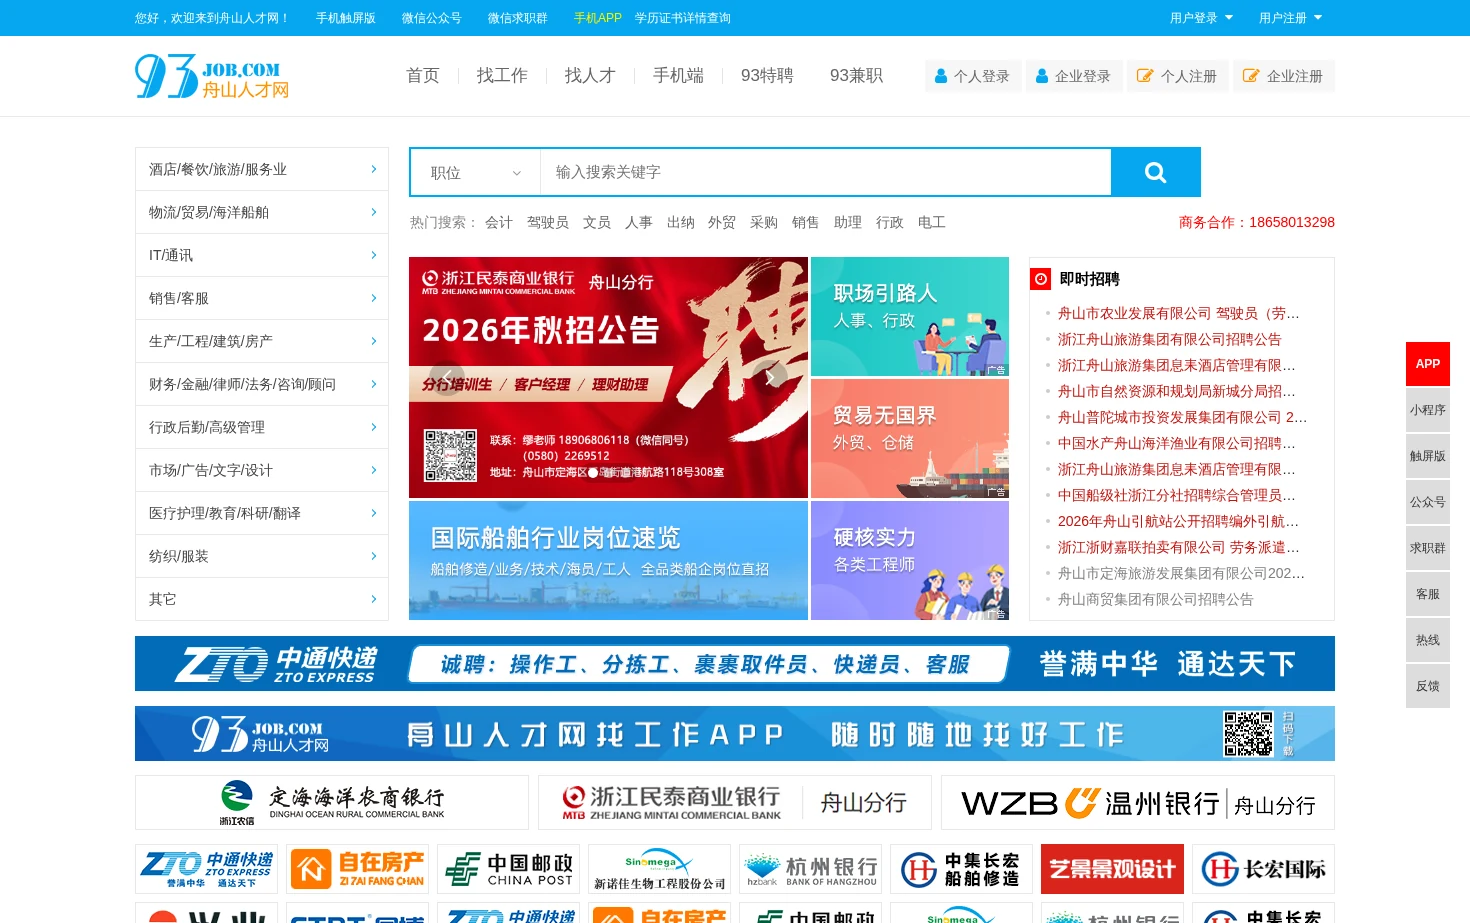Expand the 用户注册 dropdown
1470x923 pixels.
point(1291,18)
